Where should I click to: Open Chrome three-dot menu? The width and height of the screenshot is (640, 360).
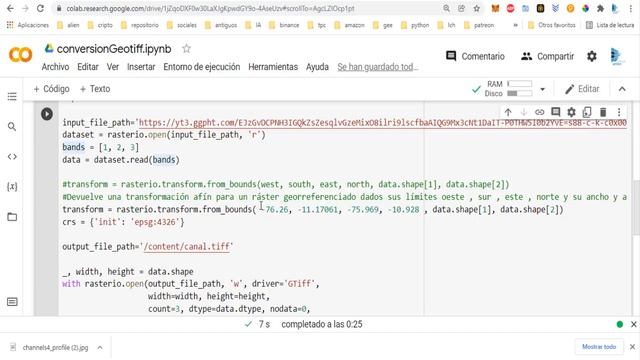click(x=631, y=9)
